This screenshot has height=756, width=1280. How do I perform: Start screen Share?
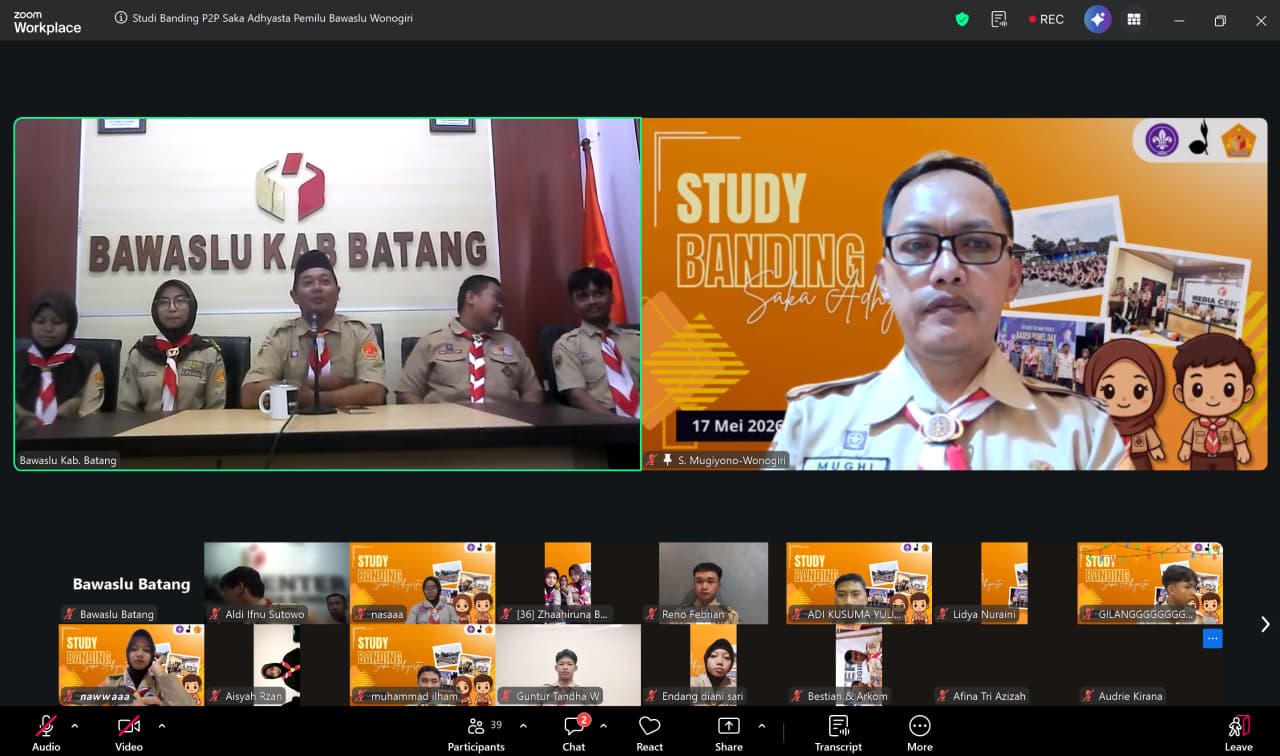(x=729, y=732)
